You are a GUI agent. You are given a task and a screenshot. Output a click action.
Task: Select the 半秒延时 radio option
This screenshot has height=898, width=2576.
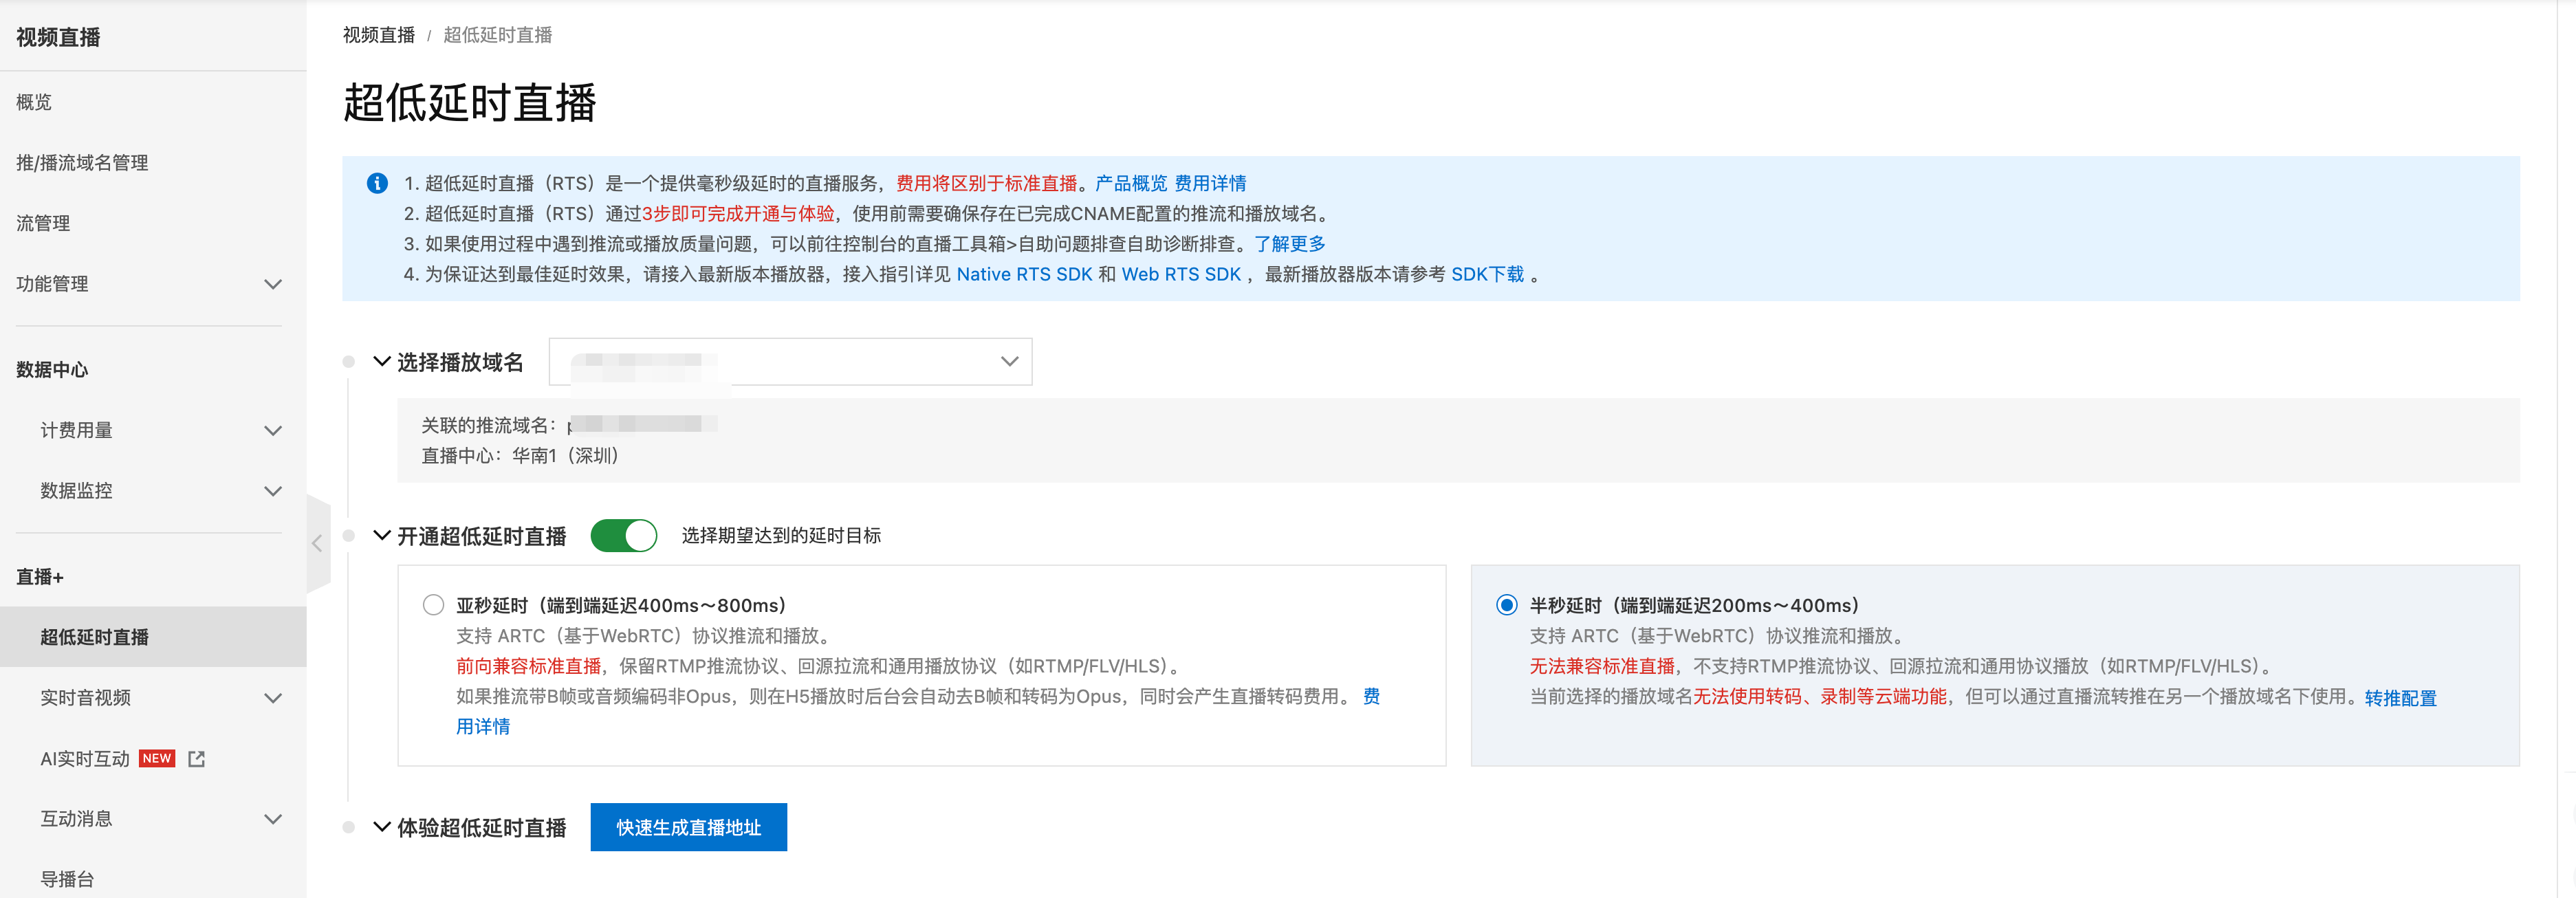[x=1506, y=605]
